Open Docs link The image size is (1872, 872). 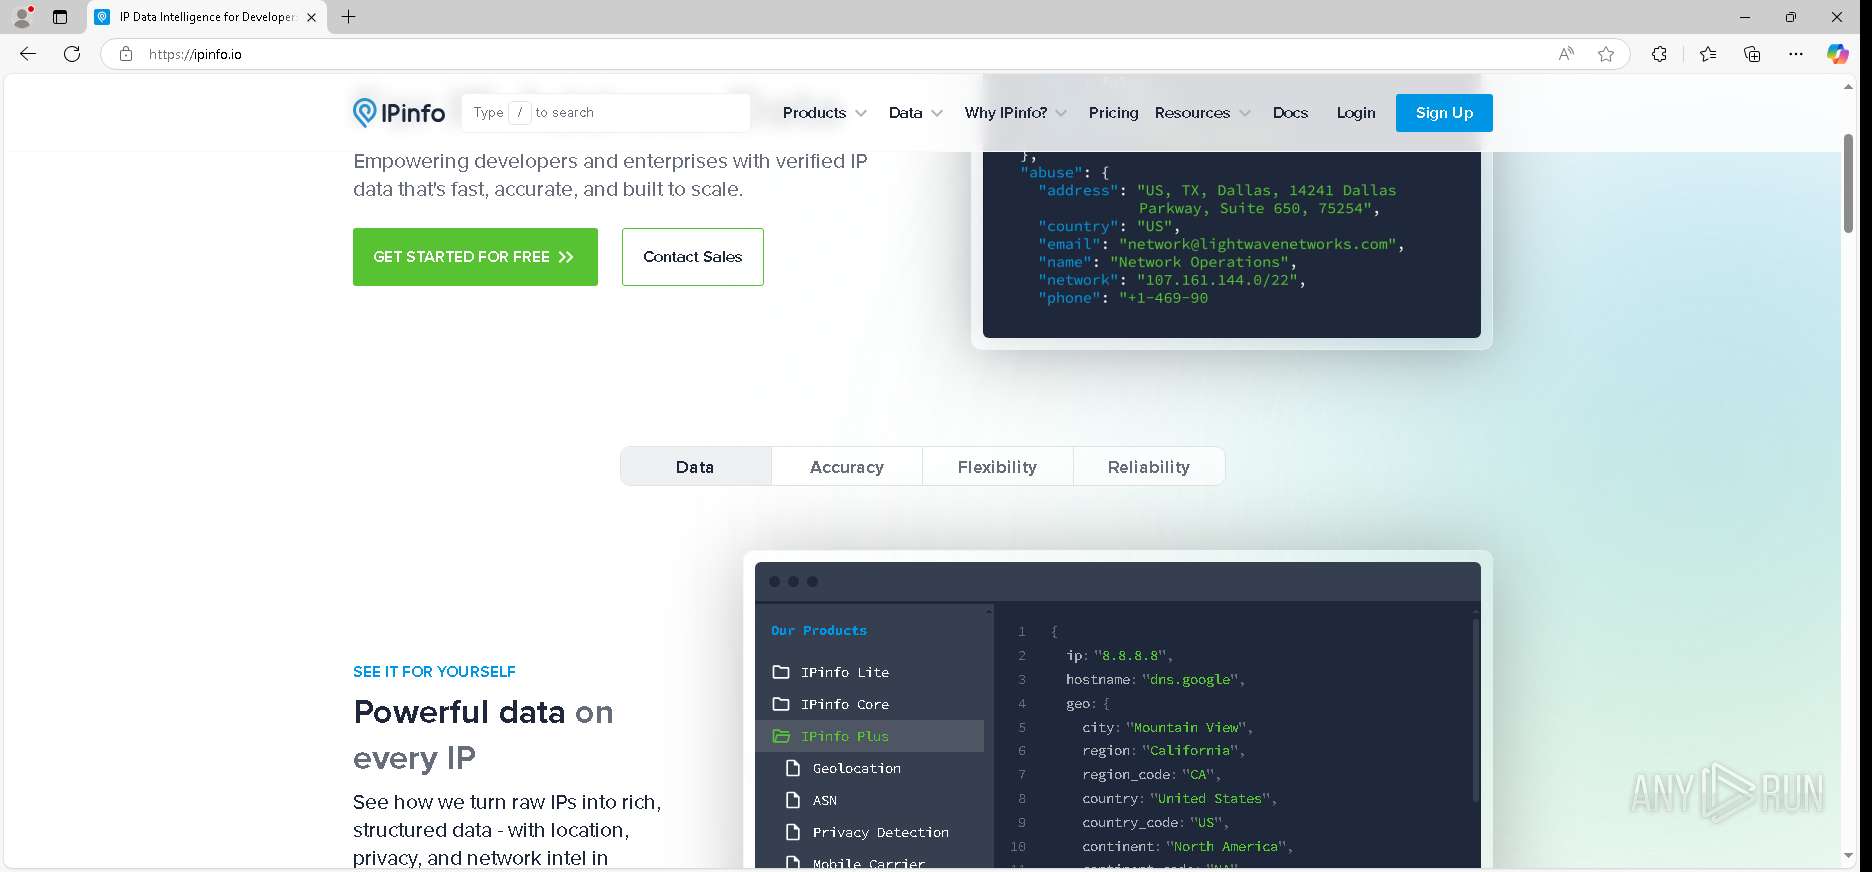[x=1290, y=113]
